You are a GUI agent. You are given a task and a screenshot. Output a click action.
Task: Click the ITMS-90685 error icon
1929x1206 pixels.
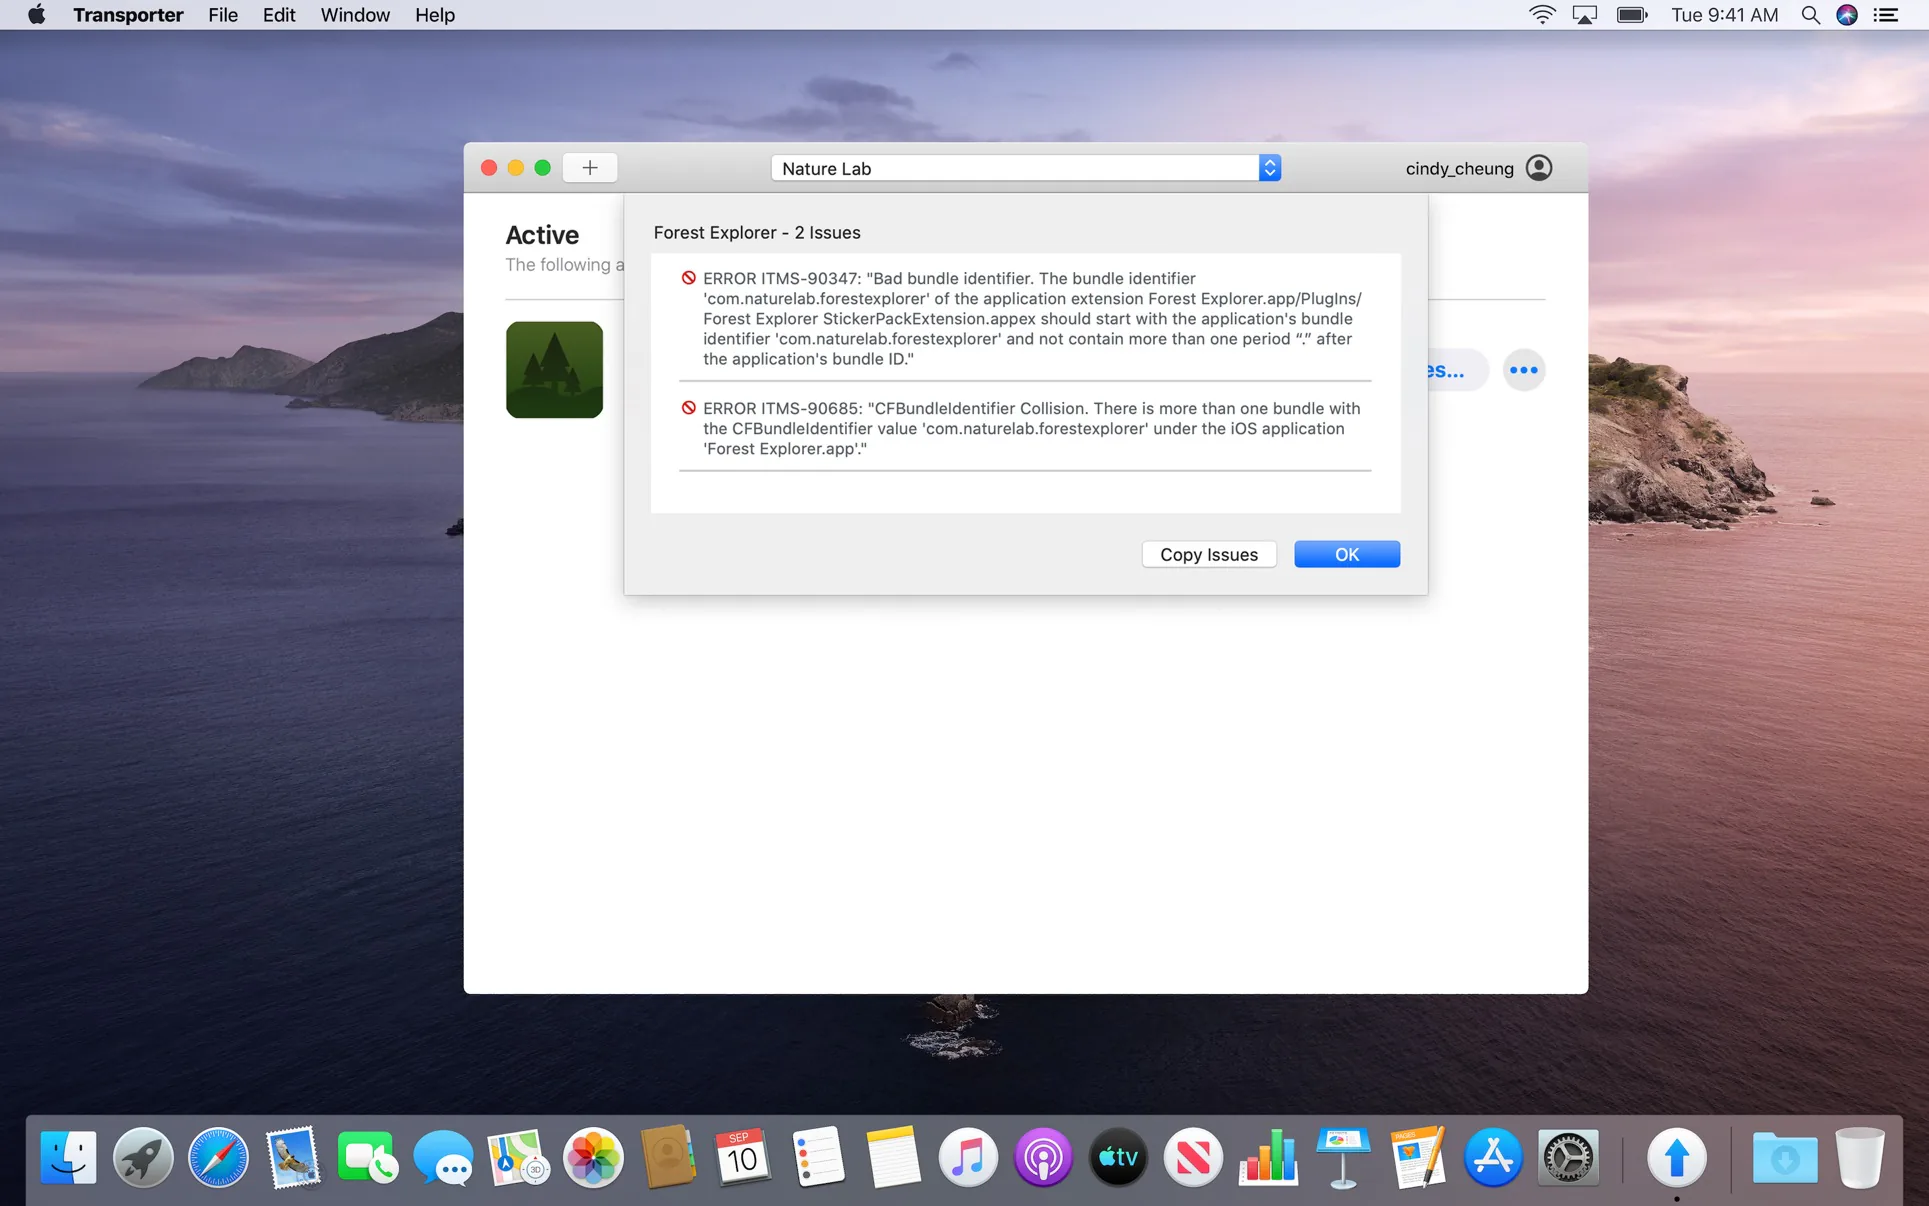point(688,408)
